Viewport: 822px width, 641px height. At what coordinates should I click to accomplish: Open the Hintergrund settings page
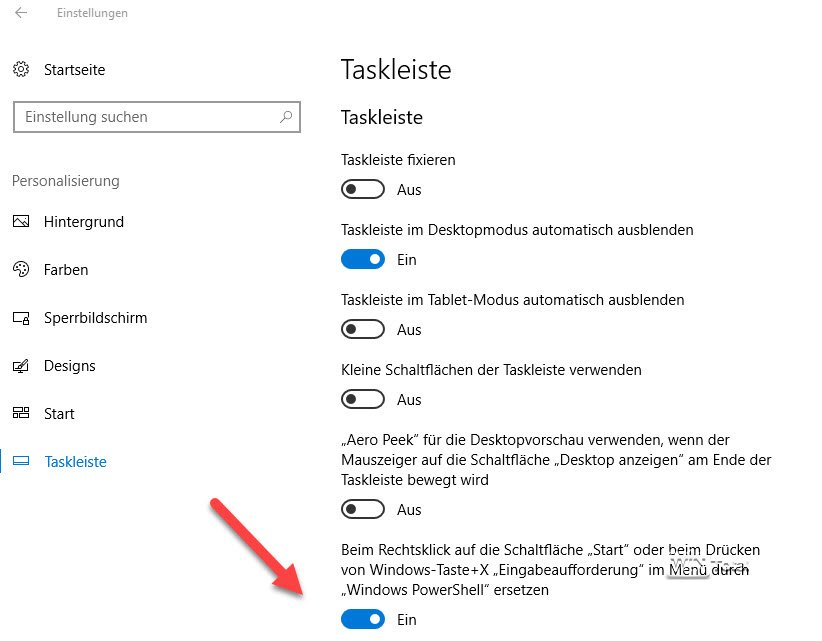84,222
